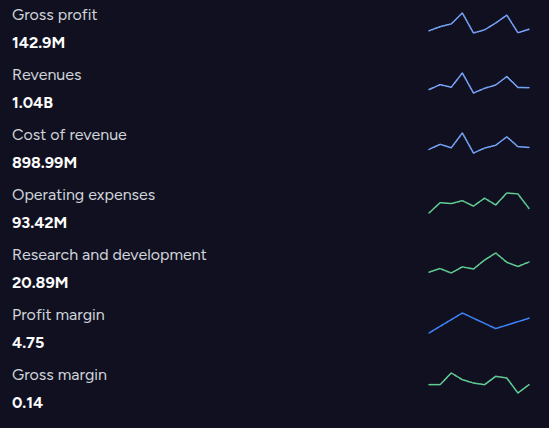Click the Profit margin label

(58, 316)
